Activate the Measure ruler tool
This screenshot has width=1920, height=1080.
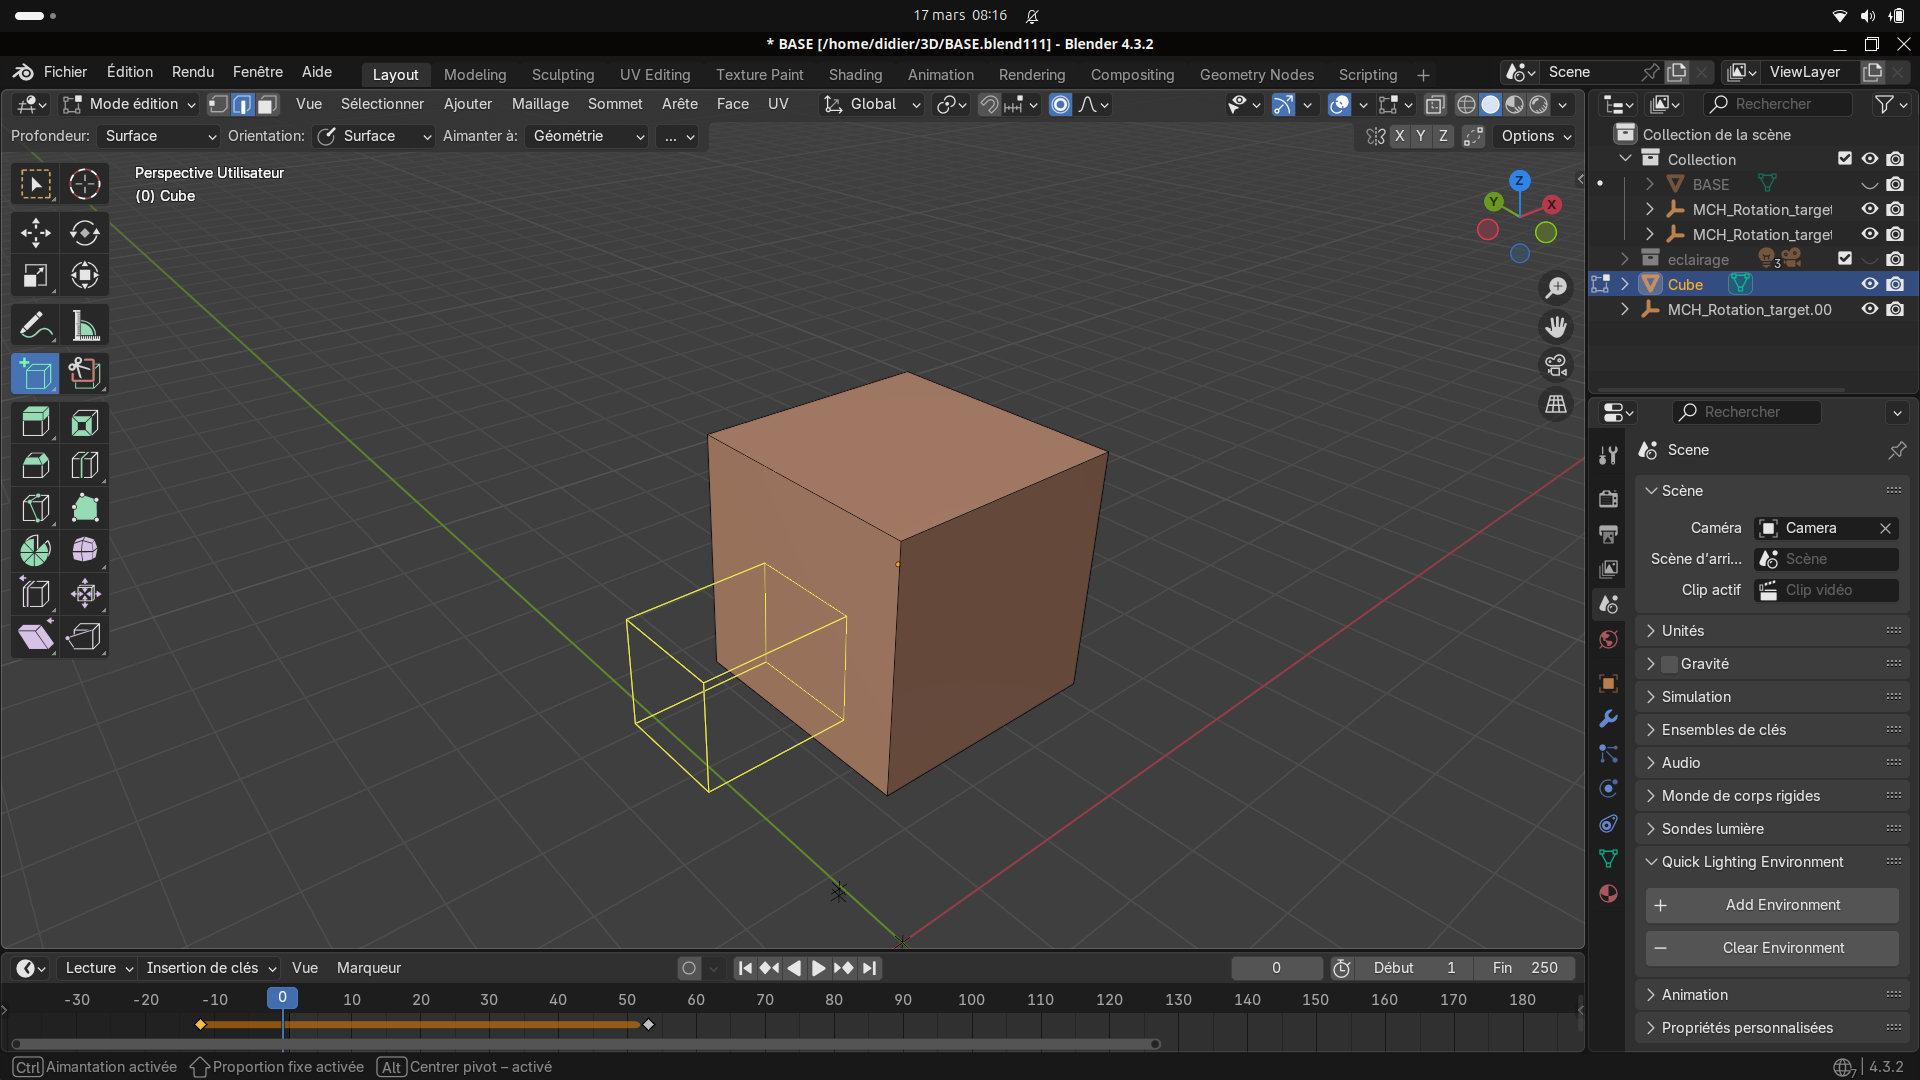[85, 326]
